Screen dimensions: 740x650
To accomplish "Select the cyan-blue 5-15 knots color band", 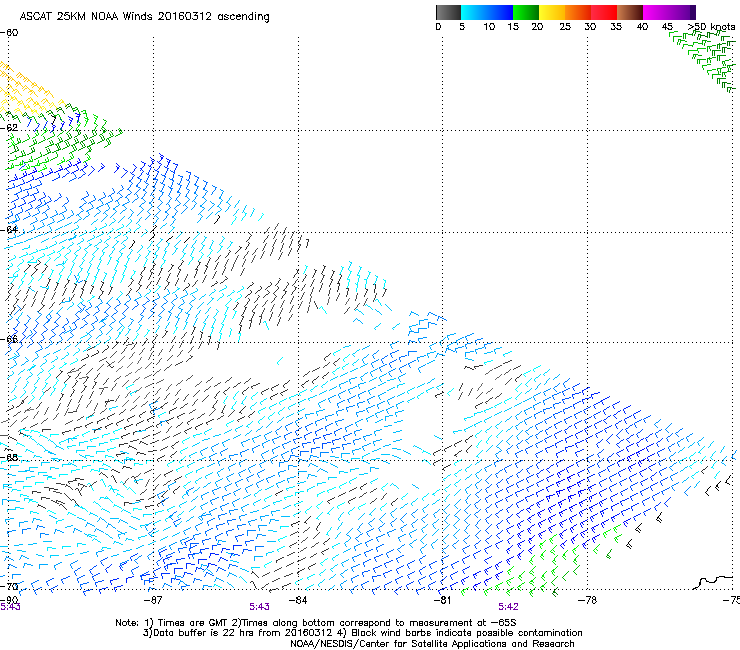I will pyautogui.click(x=487, y=12).
